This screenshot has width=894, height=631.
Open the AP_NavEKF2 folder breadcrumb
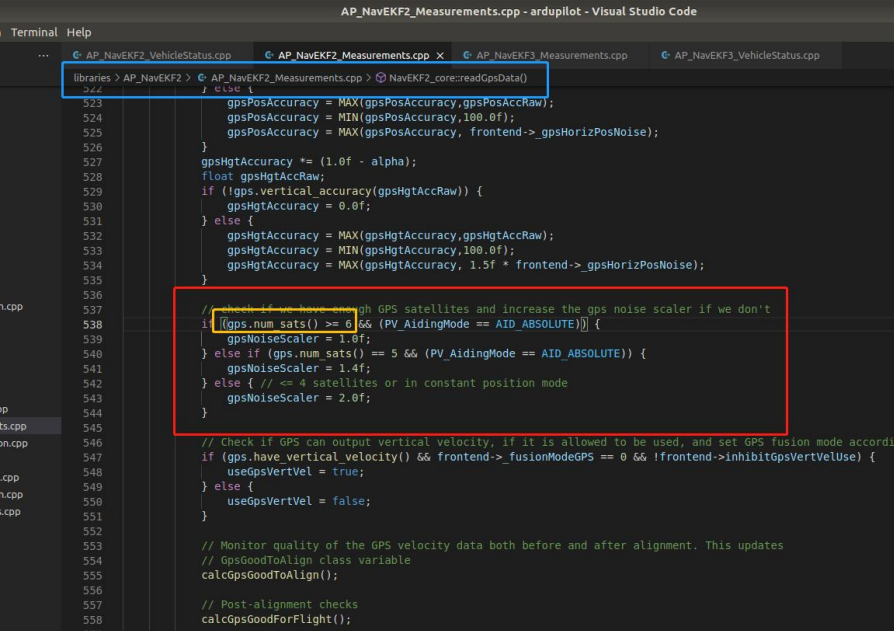click(152, 78)
